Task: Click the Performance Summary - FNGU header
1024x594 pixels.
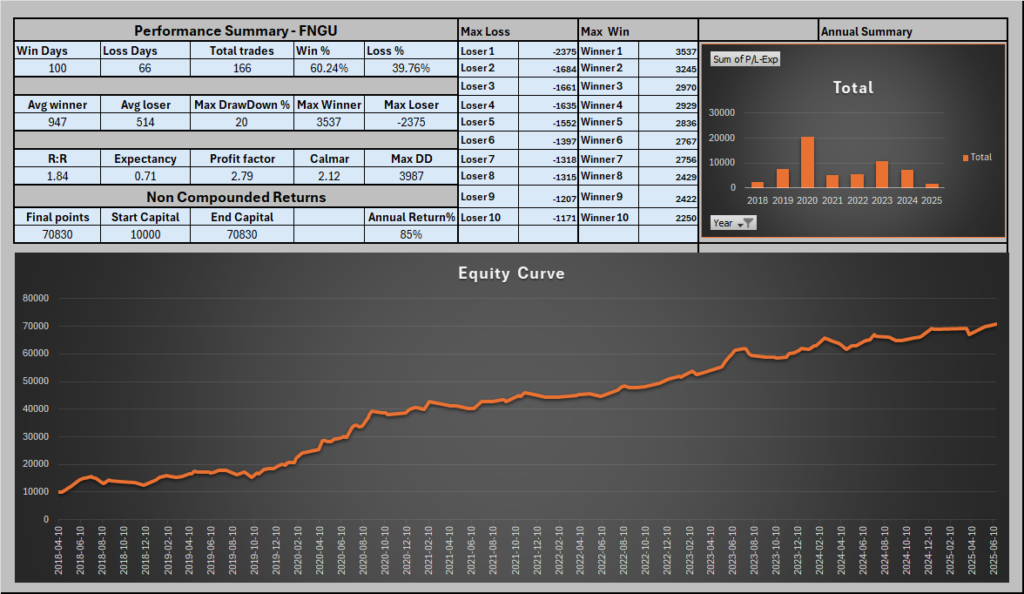Action: 236,31
